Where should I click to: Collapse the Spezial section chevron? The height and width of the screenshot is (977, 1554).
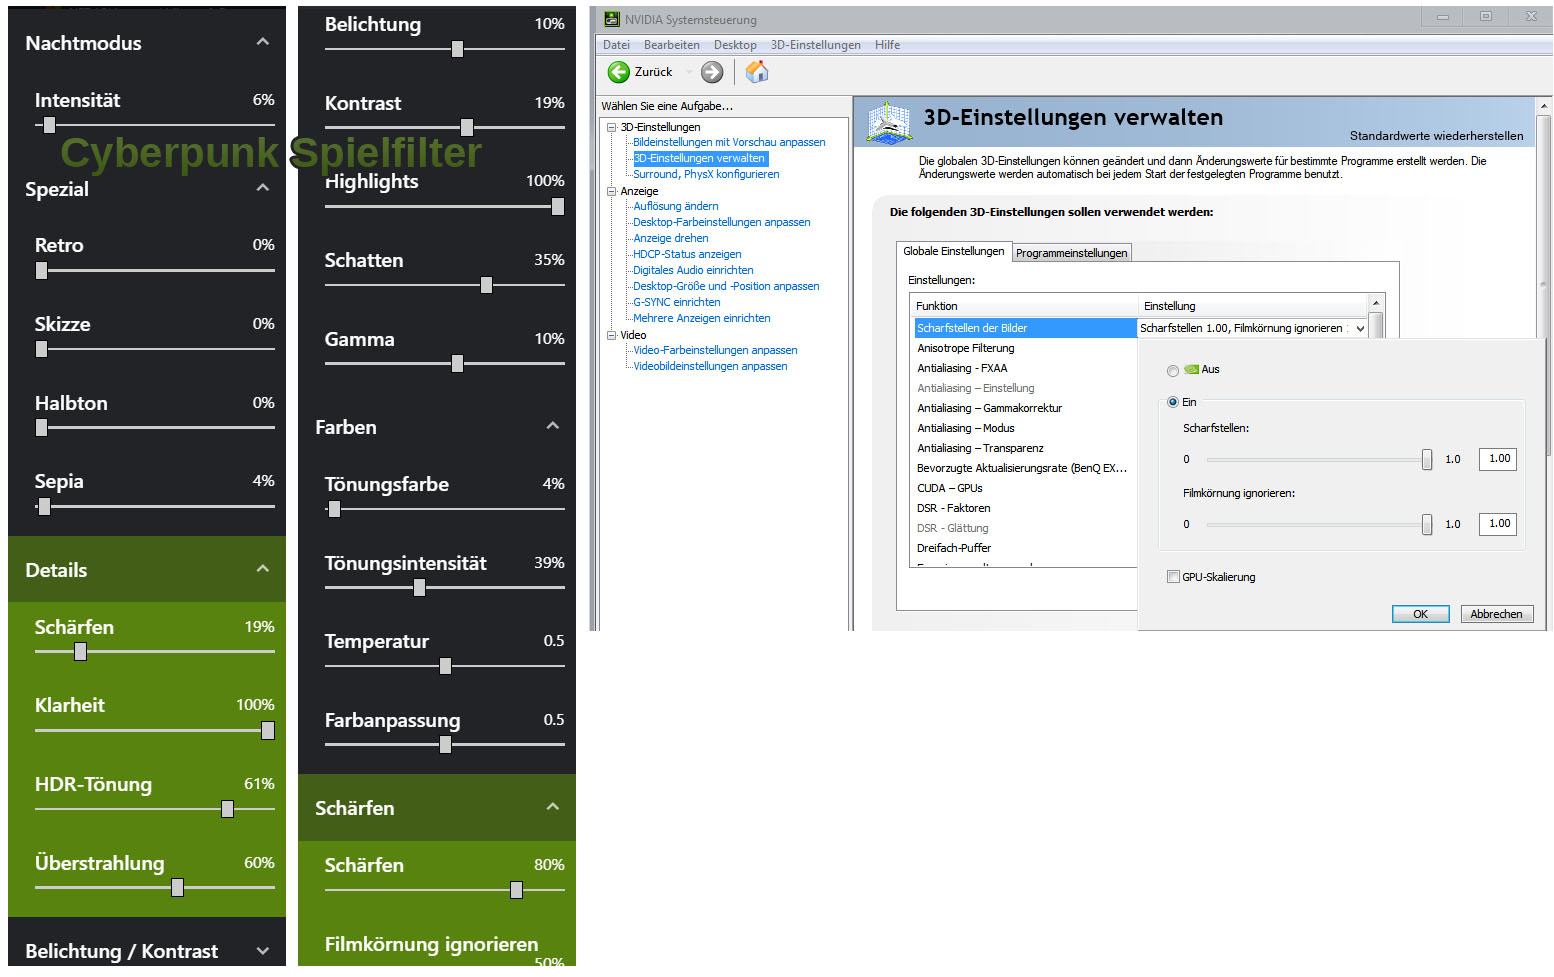[263, 188]
